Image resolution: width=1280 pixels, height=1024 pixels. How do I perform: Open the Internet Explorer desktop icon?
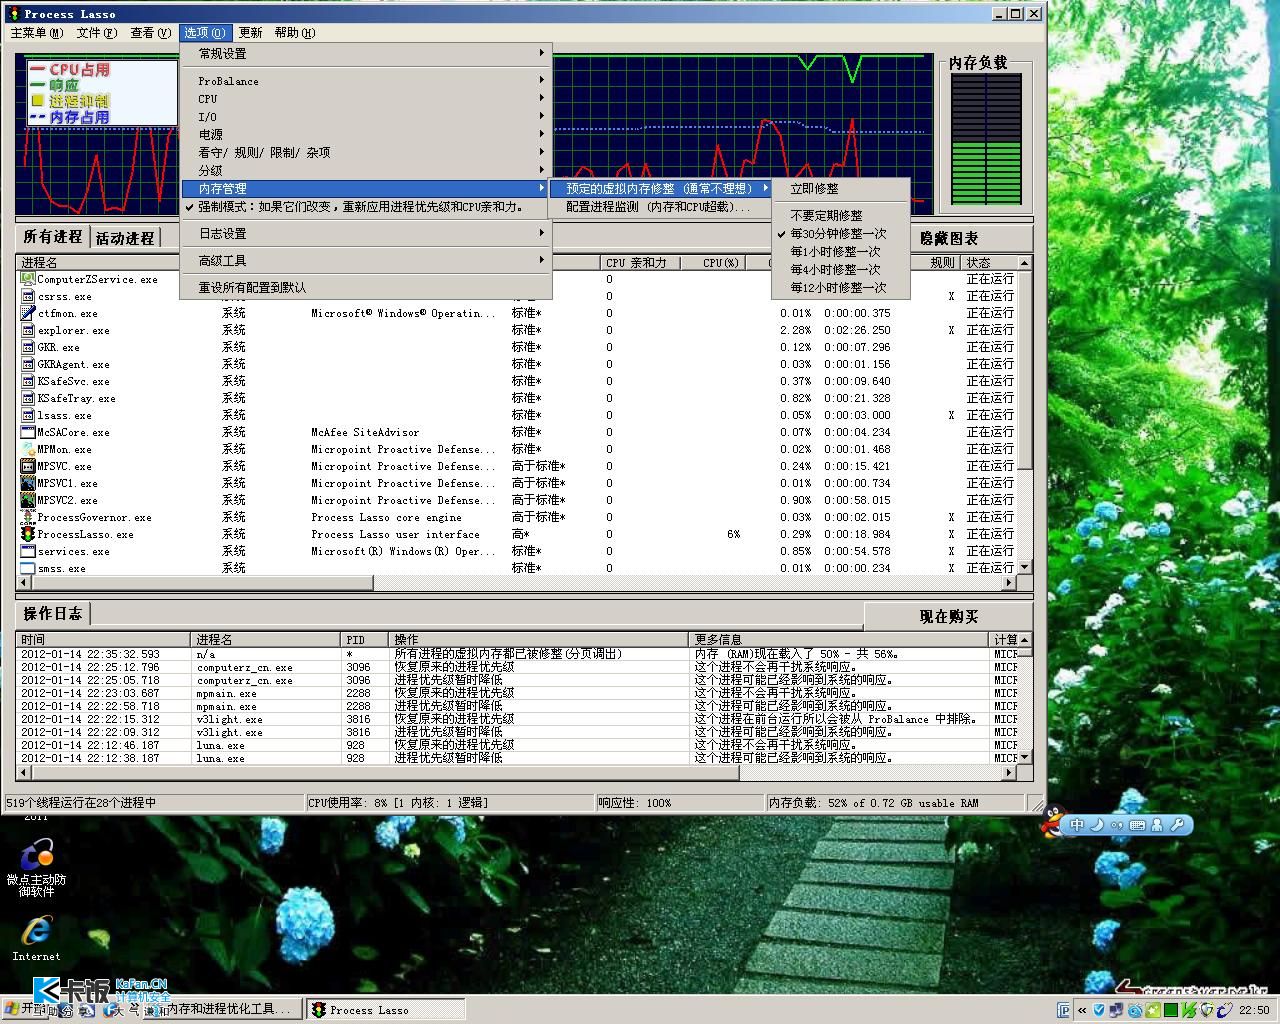coord(36,938)
